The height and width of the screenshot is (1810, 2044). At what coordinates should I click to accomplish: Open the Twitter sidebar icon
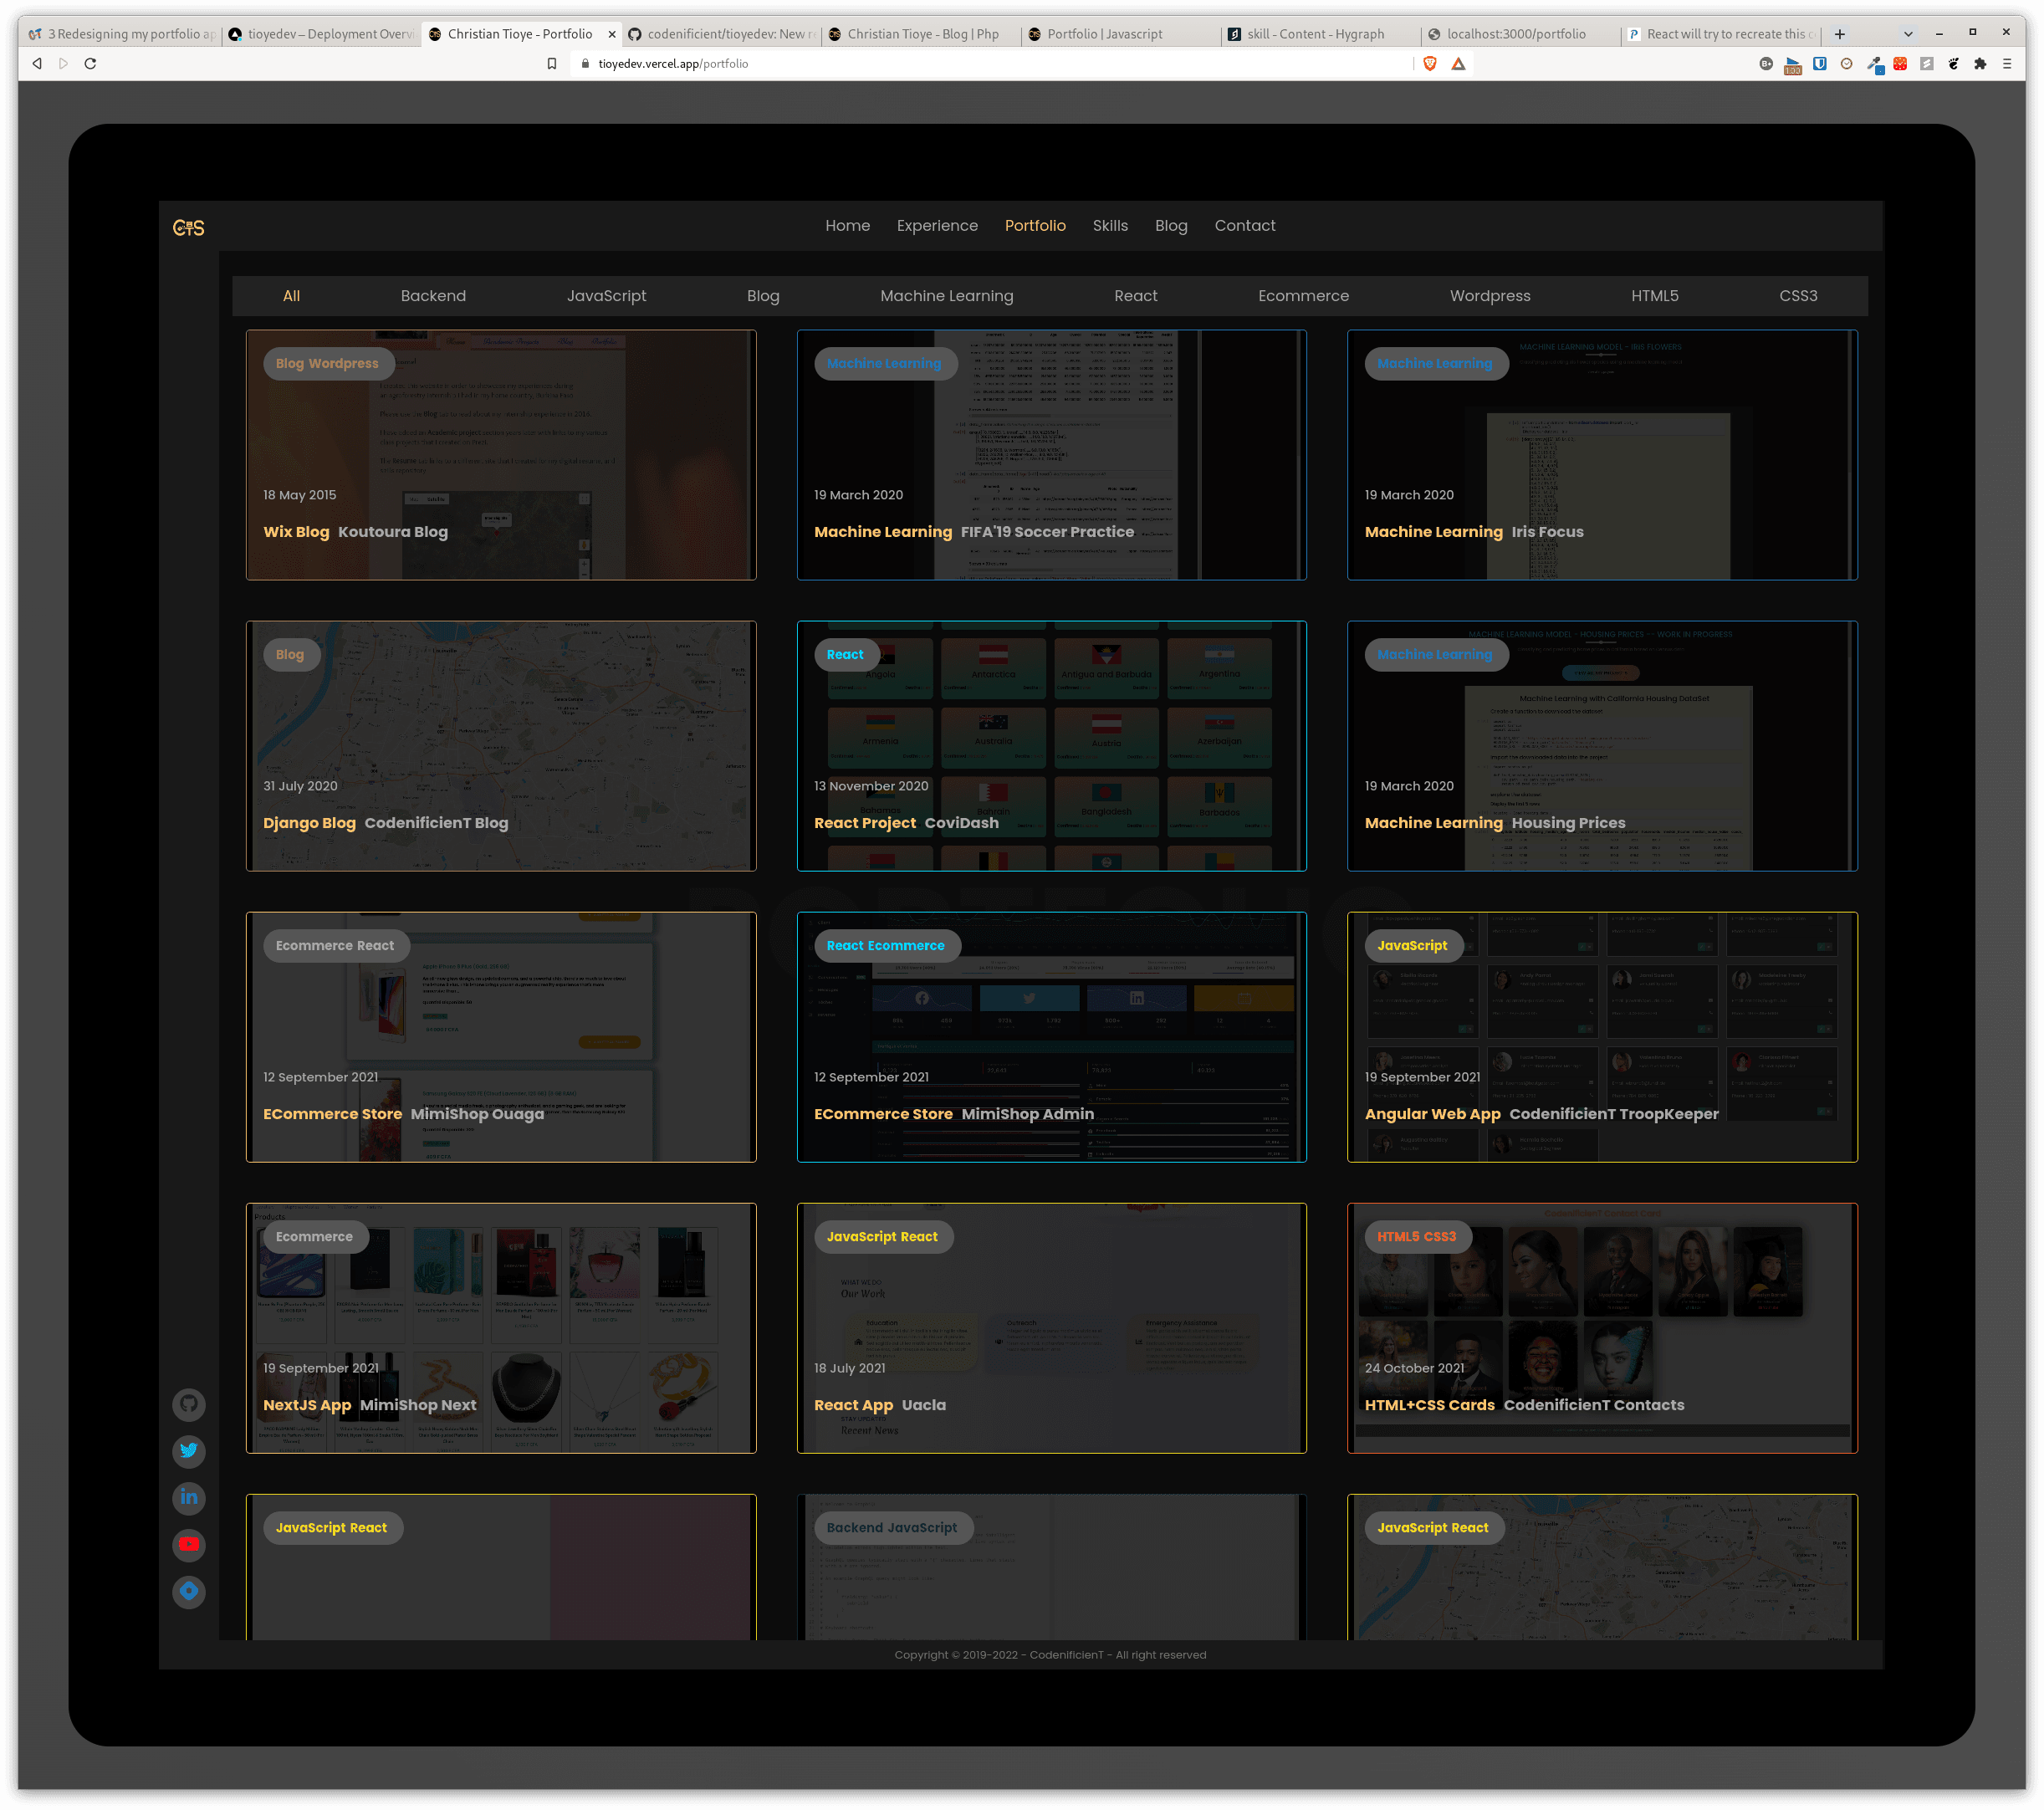click(x=188, y=1450)
